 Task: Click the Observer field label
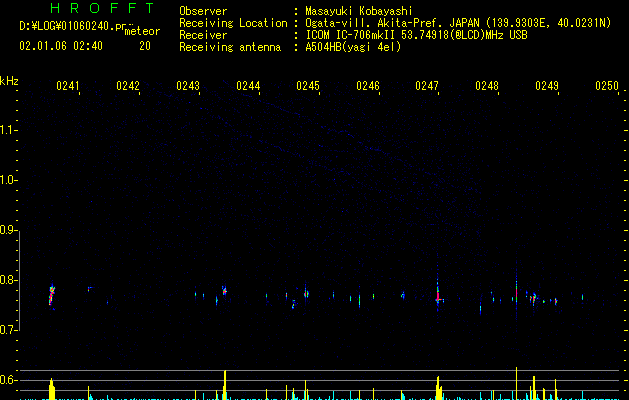pyautogui.click(x=203, y=11)
